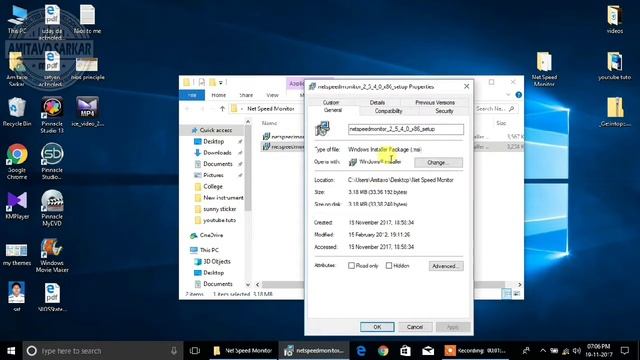Image resolution: width=640 pixels, height=360 pixels.
Task: Select Downloads in navigation pane
Action: [217, 152]
